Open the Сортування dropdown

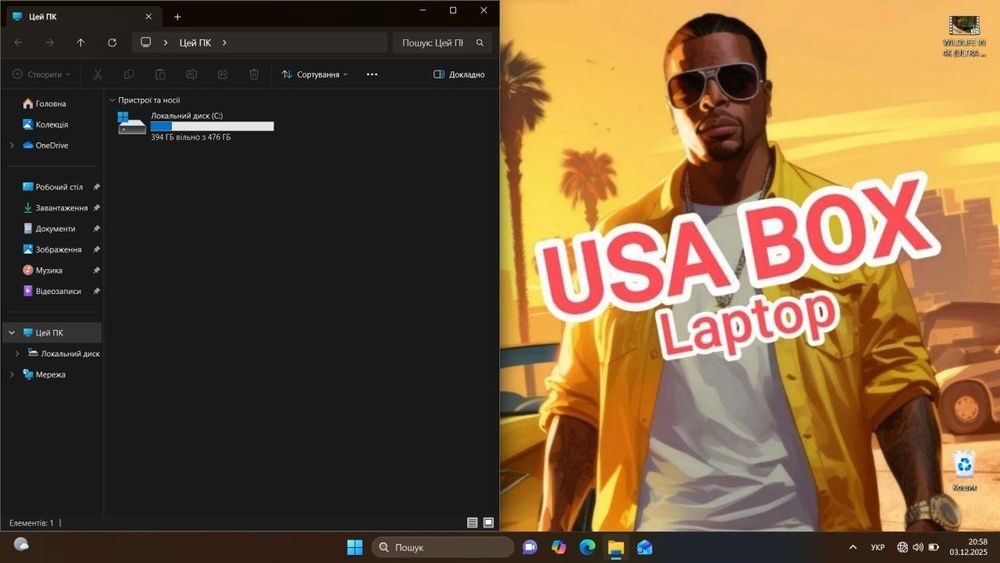click(315, 75)
